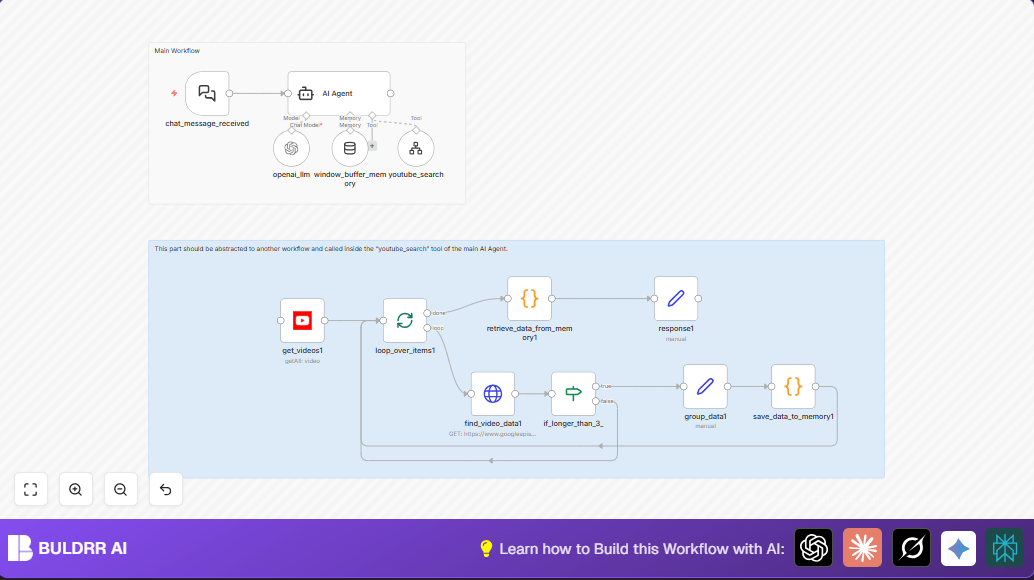Click the Learn how to Build text
The height and width of the screenshot is (580, 1034).
(x=642, y=548)
